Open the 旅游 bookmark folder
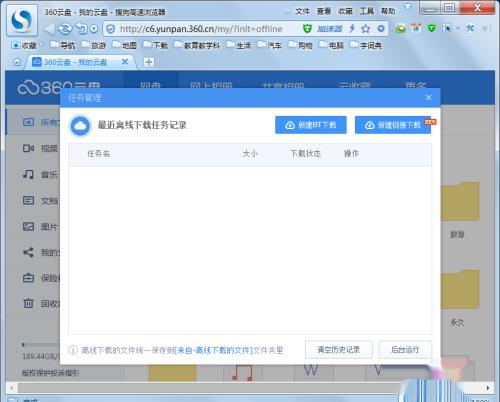 tap(94, 45)
